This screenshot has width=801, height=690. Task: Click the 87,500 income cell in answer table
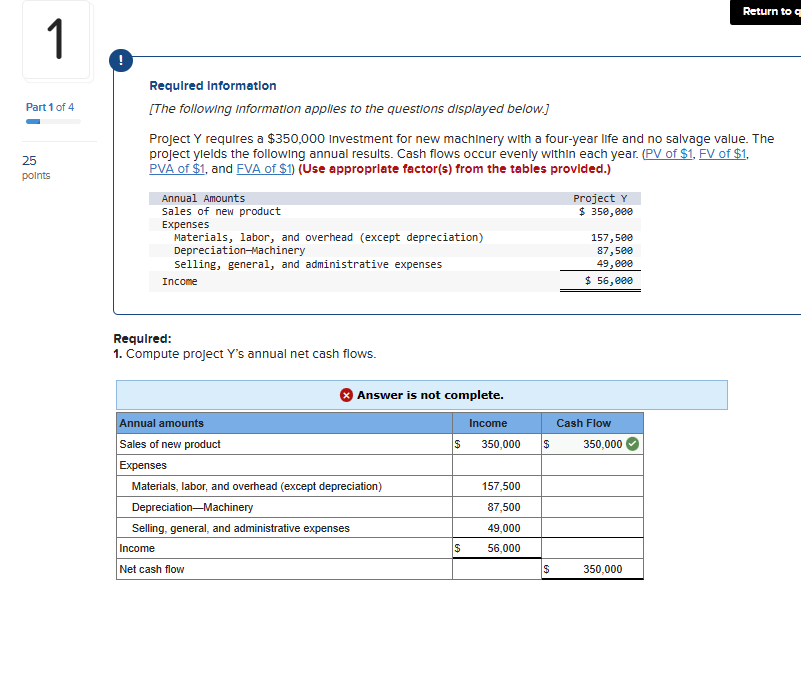click(497, 507)
